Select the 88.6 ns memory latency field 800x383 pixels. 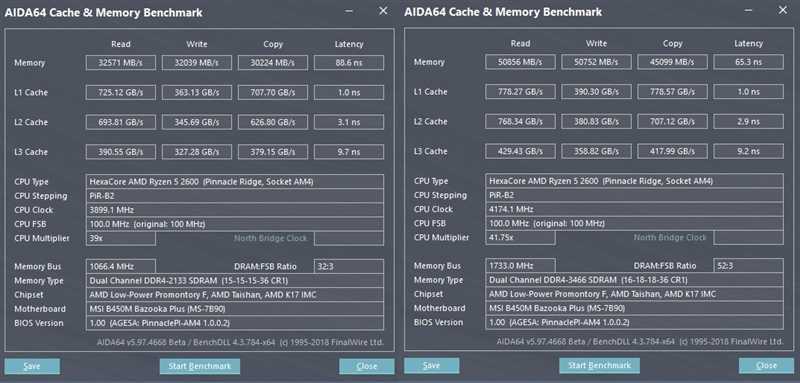[x=349, y=63]
